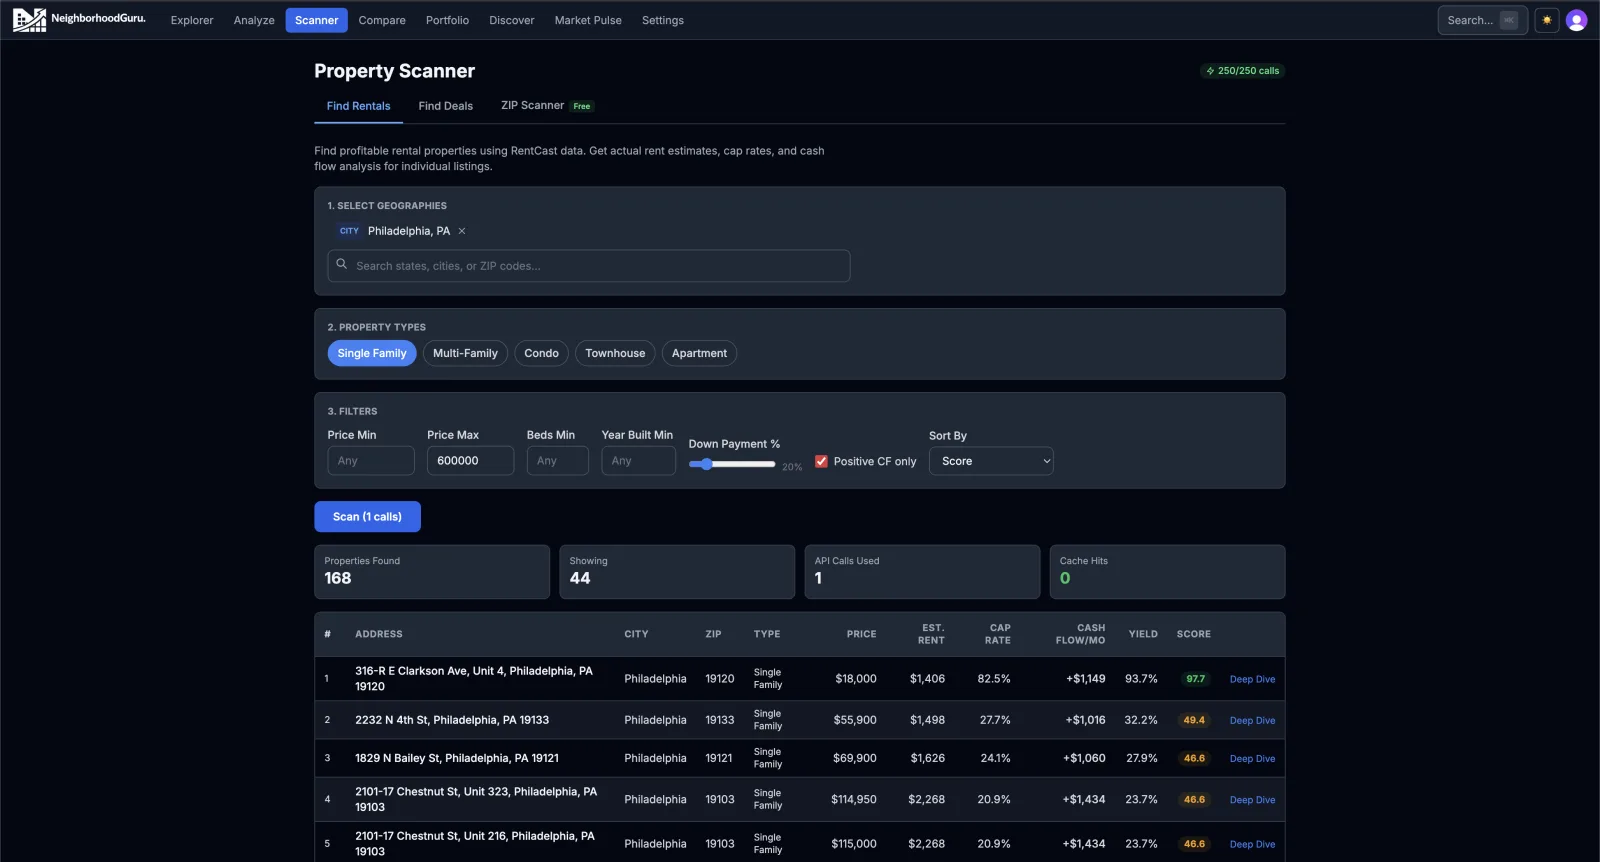Open the Explorer nav item
Image resolution: width=1600 pixels, height=862 pixels.
192,20
